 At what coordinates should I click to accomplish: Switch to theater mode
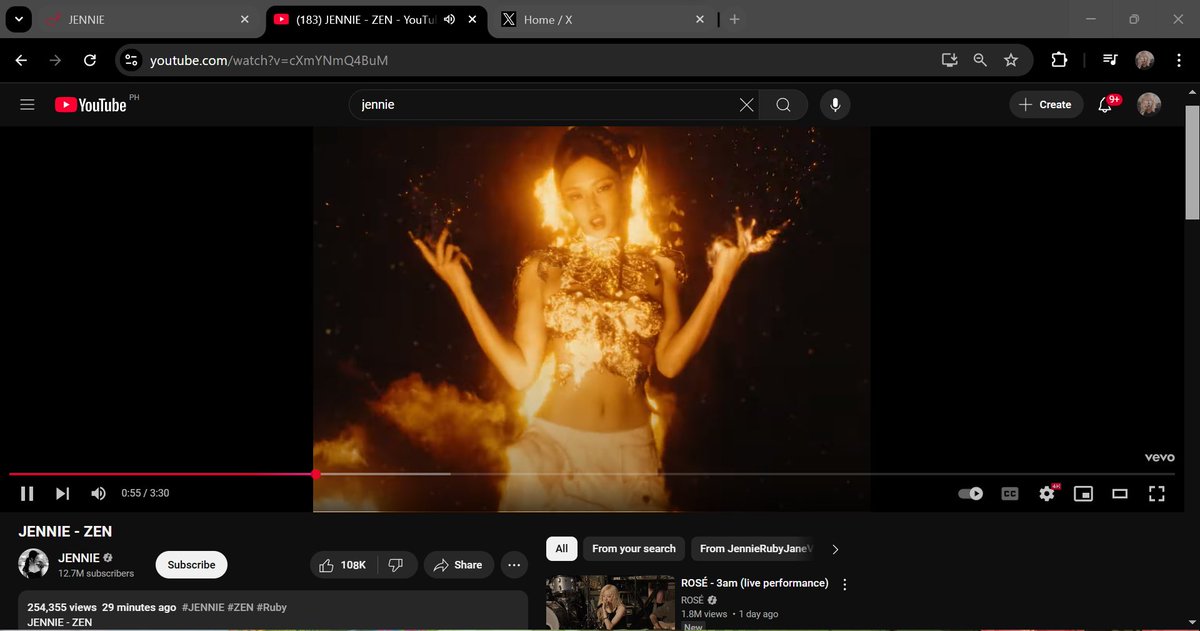click(1120, 493)
